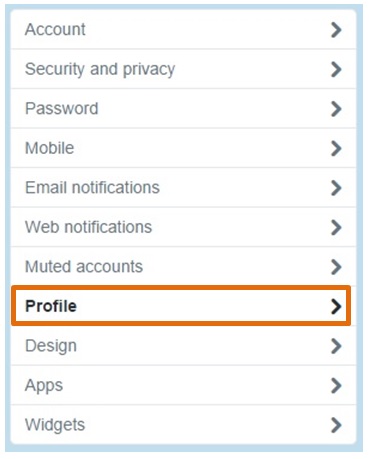Viewport: 369px width, 459px height.
Task: Open Security and privacy settings
Action: tap(184, 69)
